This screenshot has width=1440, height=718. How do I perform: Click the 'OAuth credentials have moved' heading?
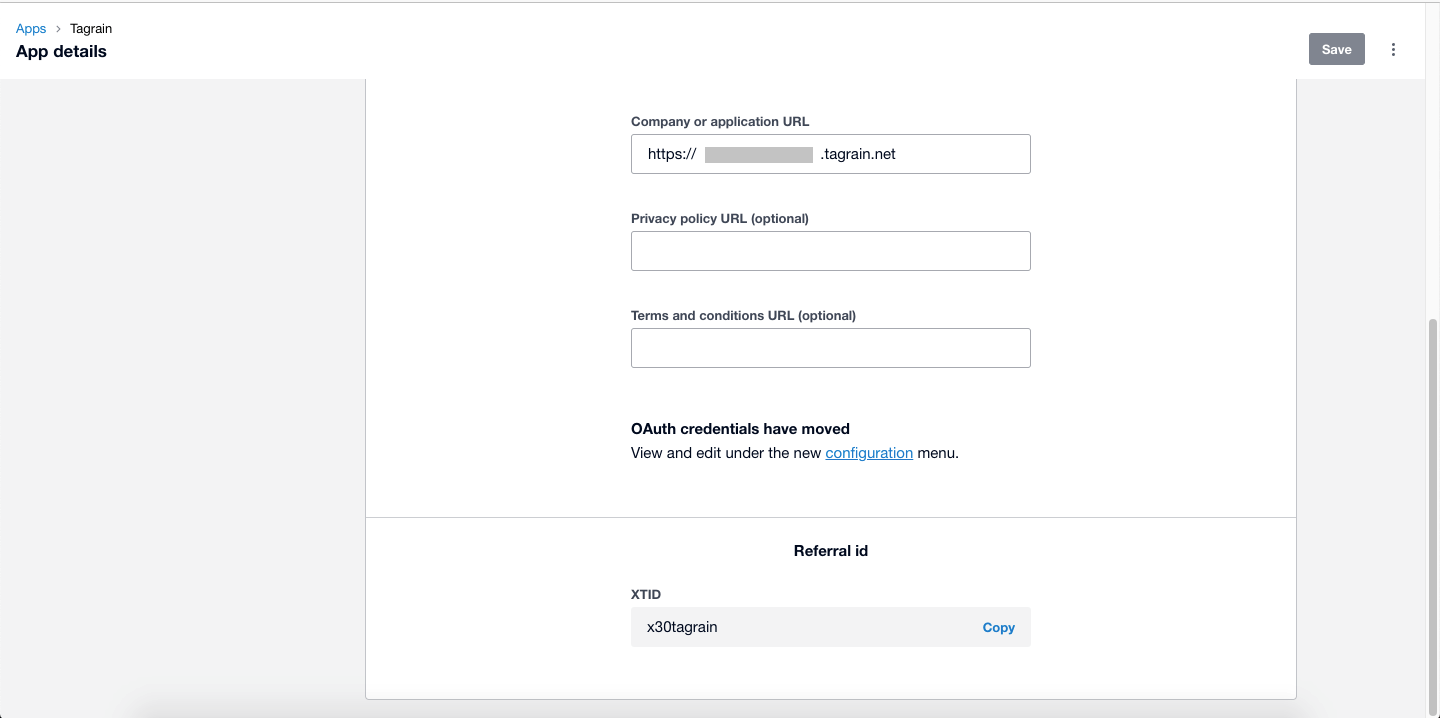pyautogui.click(x=740, y=429)
